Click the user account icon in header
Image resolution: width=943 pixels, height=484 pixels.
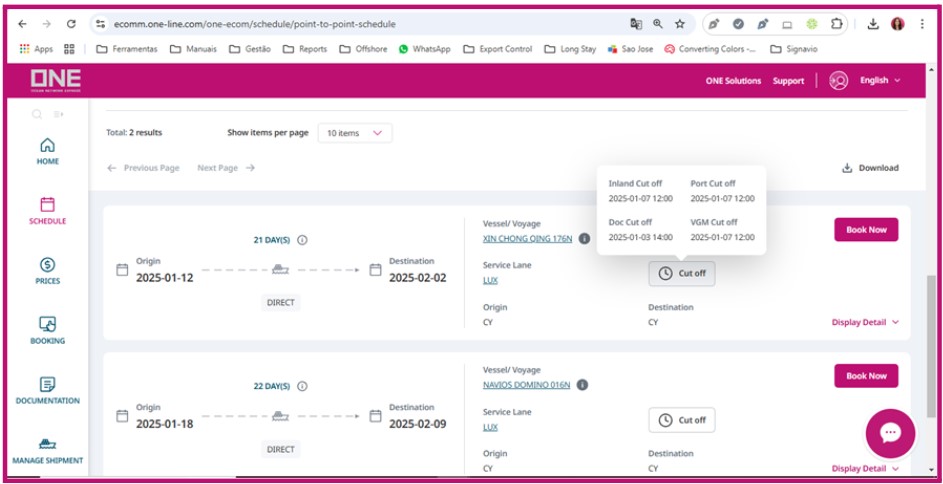[838, 81]
